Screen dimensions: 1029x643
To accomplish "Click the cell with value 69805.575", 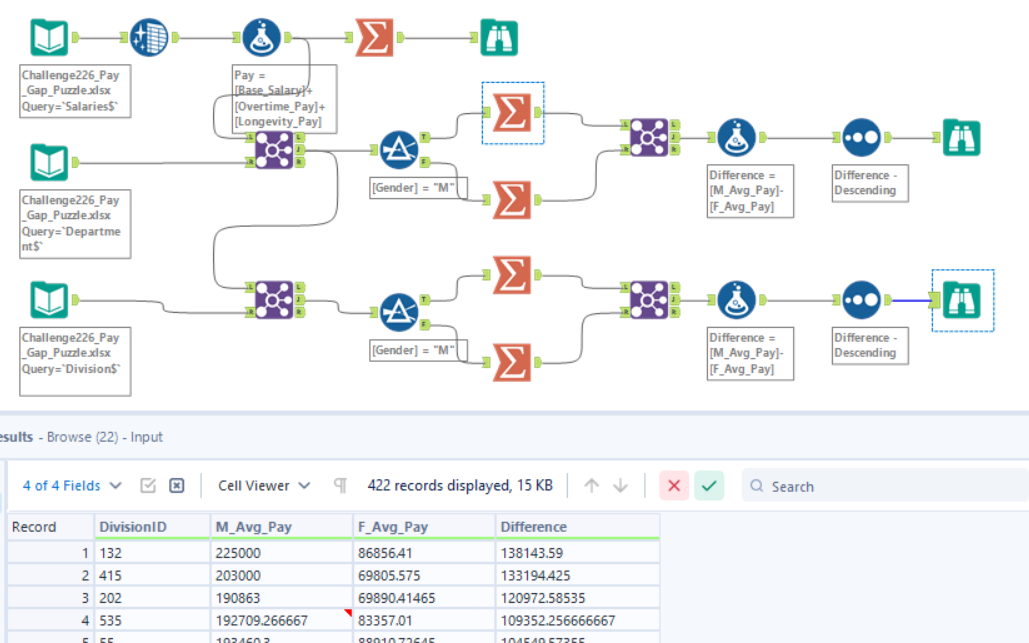I will pyautogui.click(x=424, y=575).
